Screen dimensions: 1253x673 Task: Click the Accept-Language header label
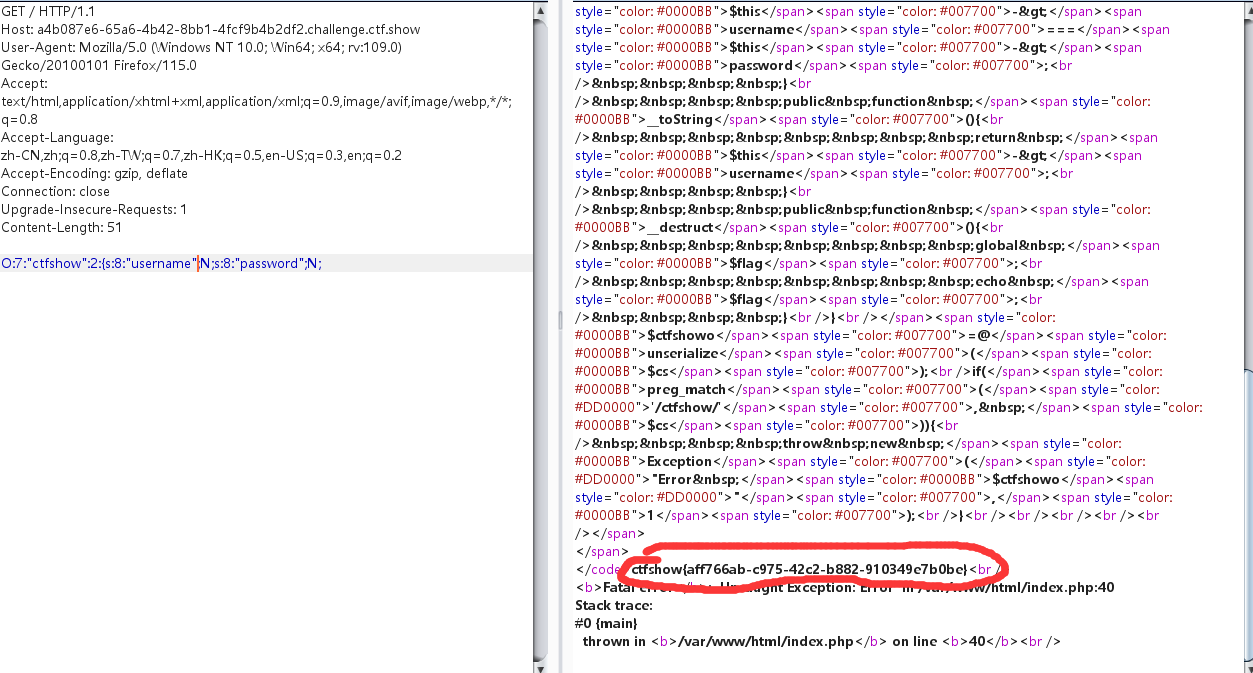tap(58, 137)
